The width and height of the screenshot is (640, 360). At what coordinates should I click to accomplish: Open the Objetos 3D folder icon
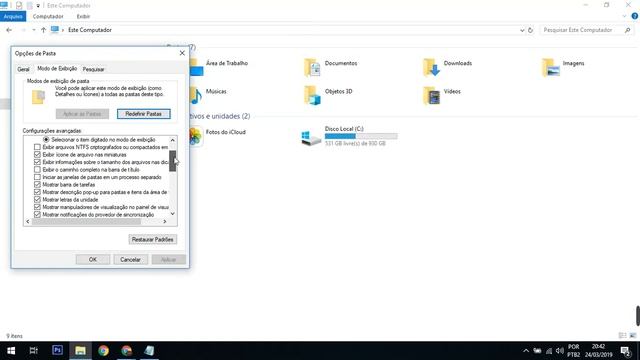pyautogui.click(x=312, y=96)
